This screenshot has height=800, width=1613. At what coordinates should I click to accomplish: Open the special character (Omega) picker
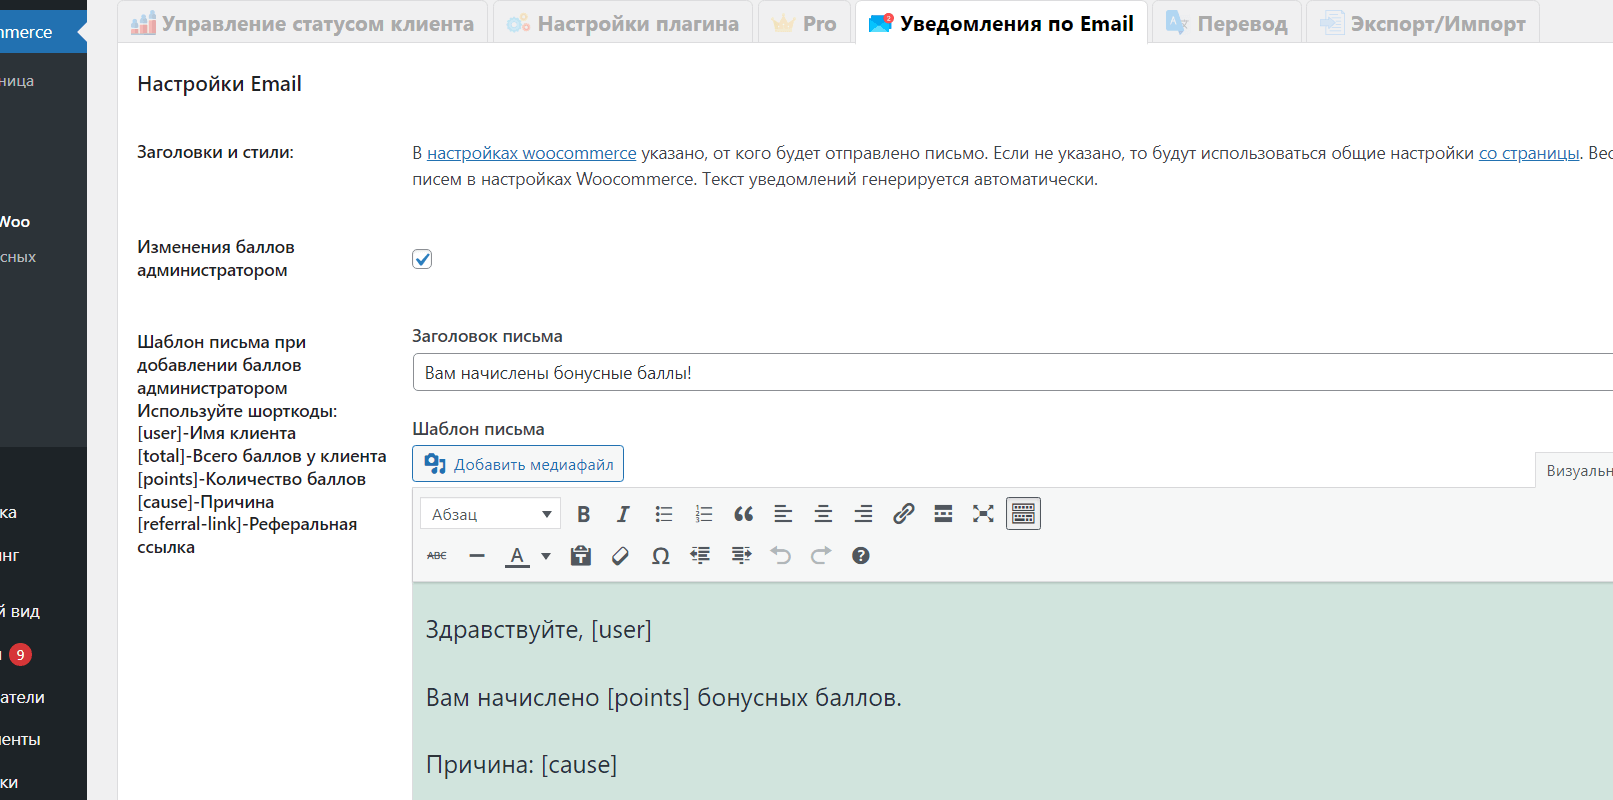661,556
